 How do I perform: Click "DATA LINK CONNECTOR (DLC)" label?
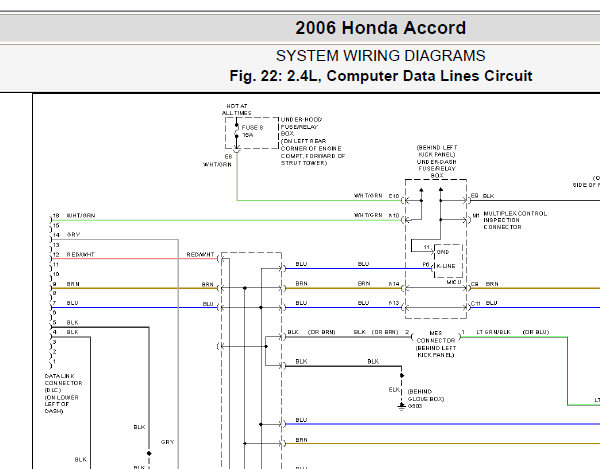pos(64,383)
